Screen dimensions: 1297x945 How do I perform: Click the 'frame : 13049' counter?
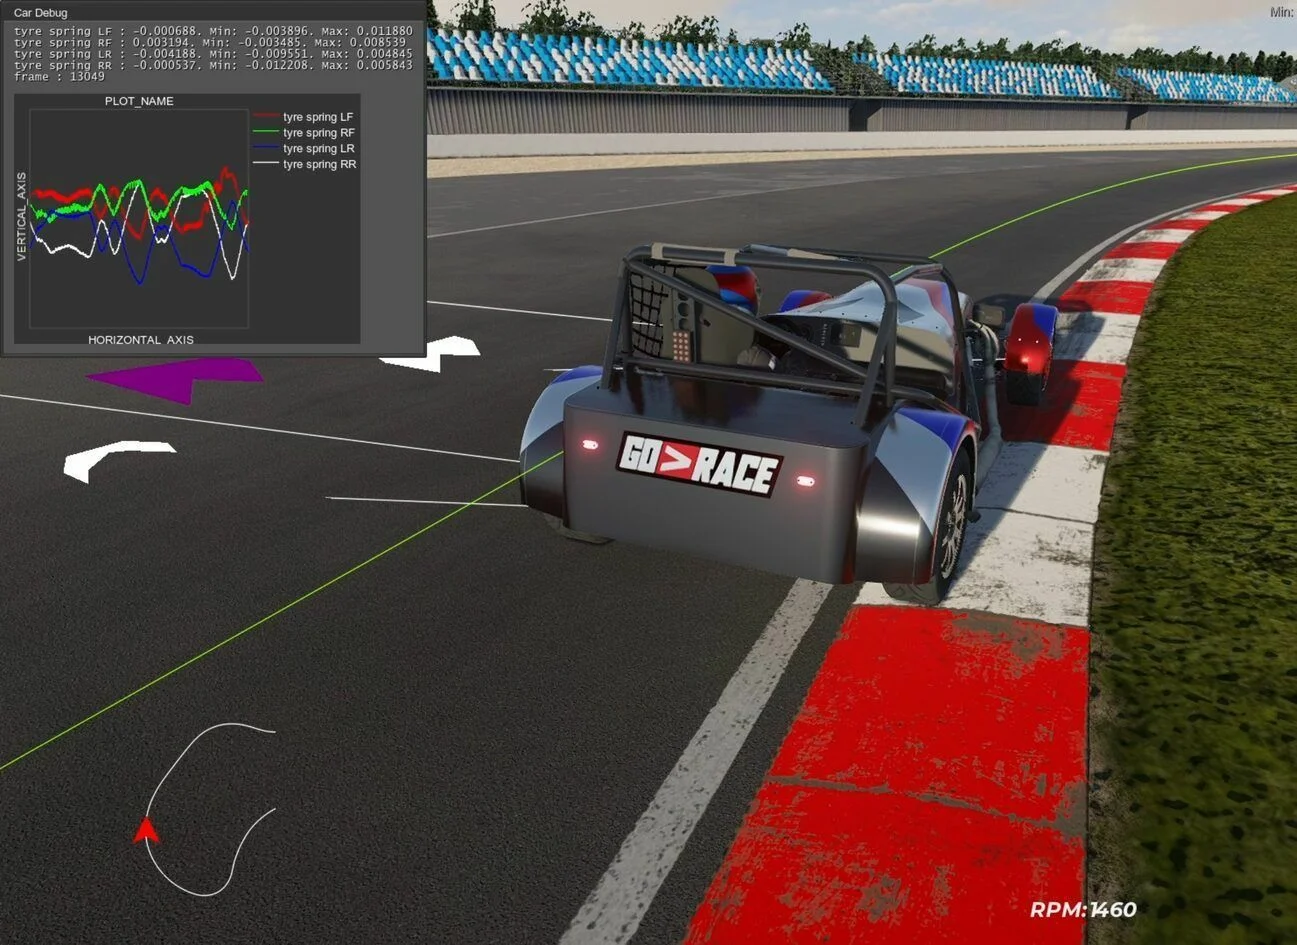[59, 76]
